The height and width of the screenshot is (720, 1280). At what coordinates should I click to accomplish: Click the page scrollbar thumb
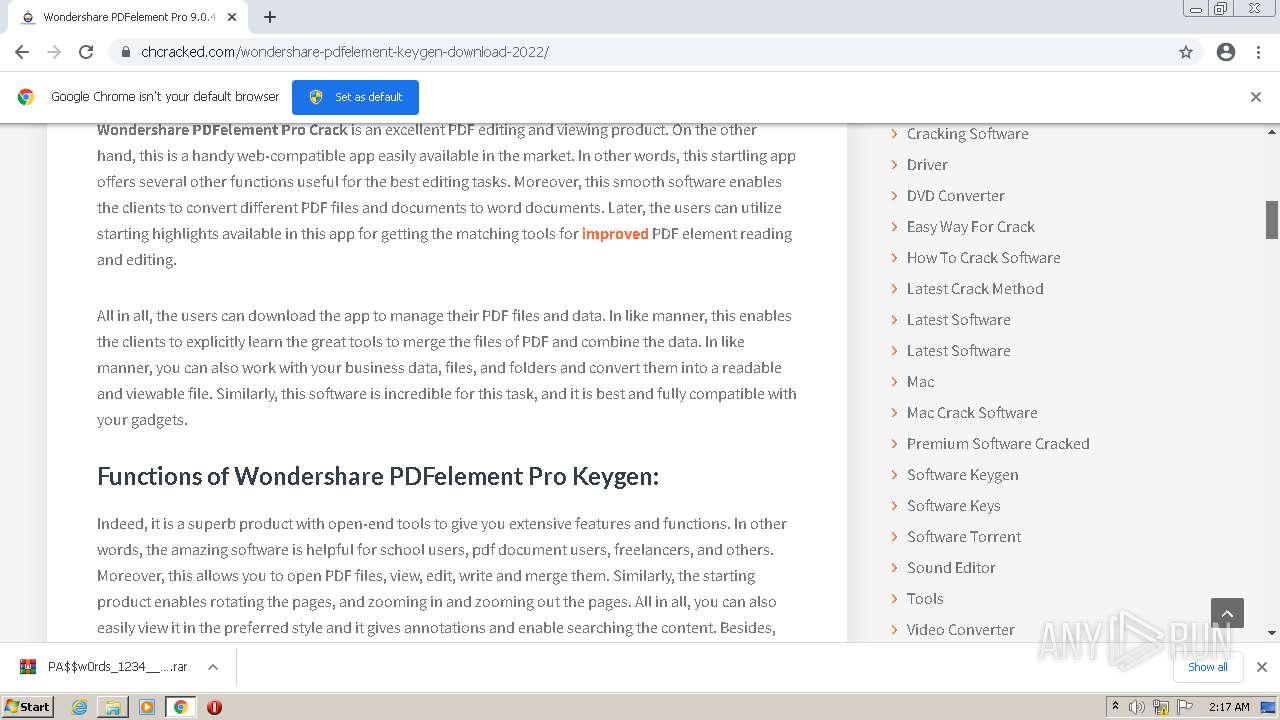pyautogui.click(x=1272, y=220)
